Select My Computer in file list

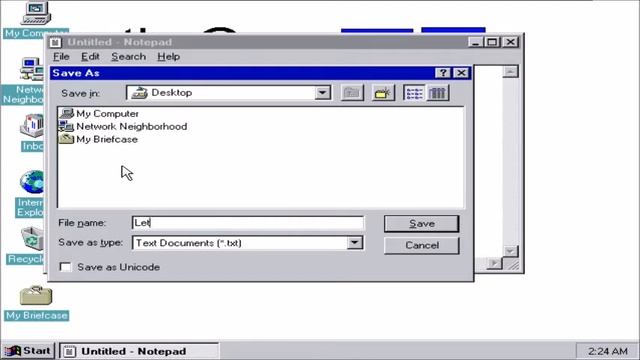99,113
